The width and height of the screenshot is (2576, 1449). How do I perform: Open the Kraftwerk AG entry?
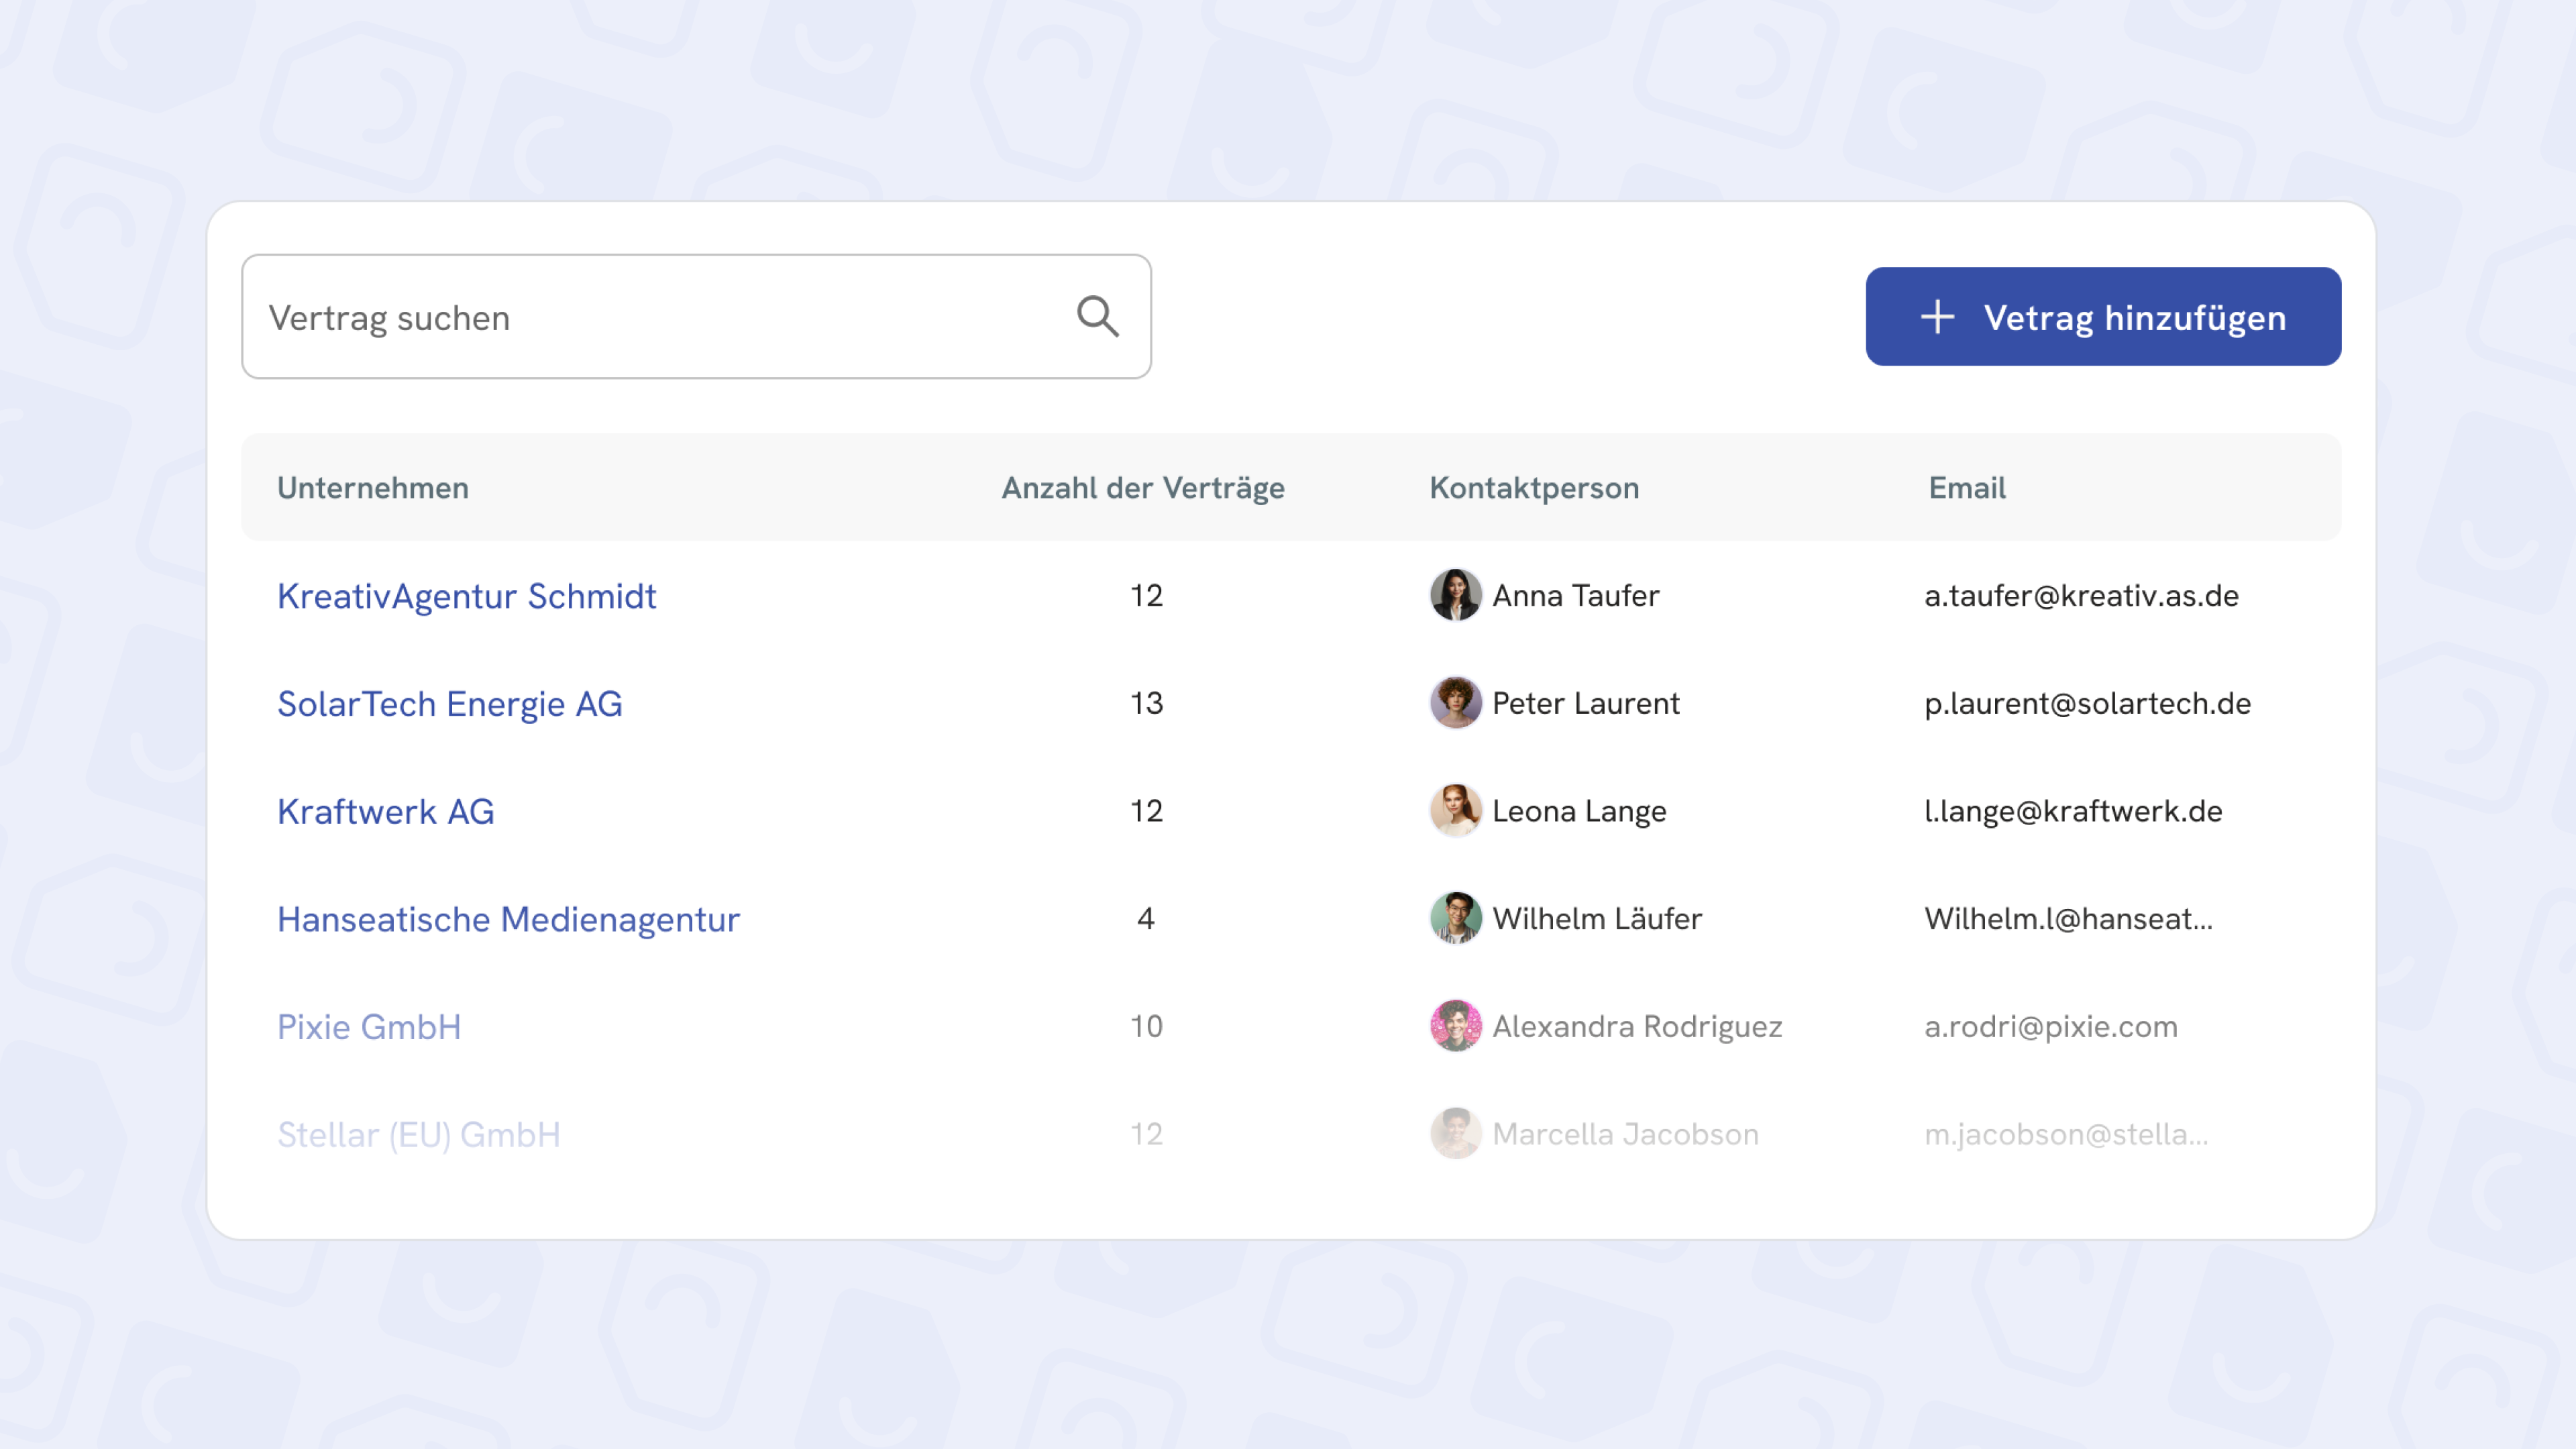pyautogui.click(x=385, y=812)
